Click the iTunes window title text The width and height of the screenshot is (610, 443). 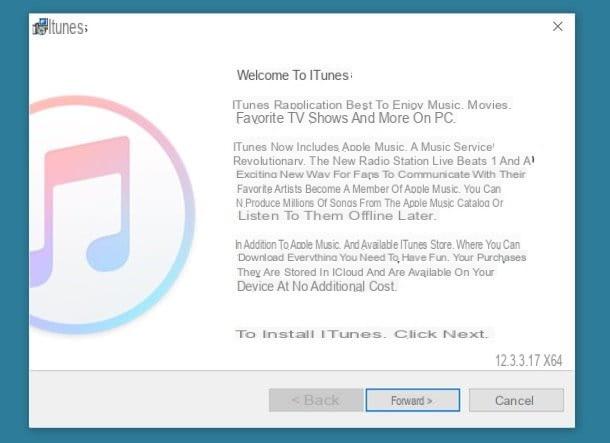(x=68, y=27)
